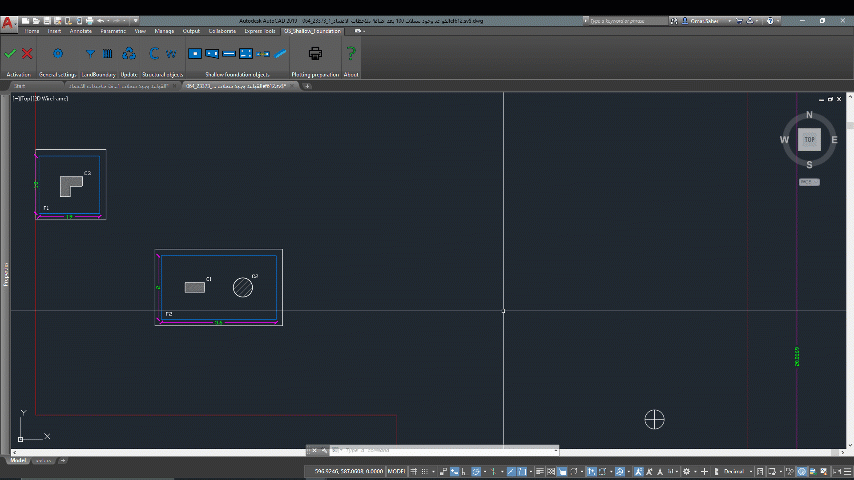Click the C-shaped Structural objects icon
This screenshot has height=480, width=854.
154,53
